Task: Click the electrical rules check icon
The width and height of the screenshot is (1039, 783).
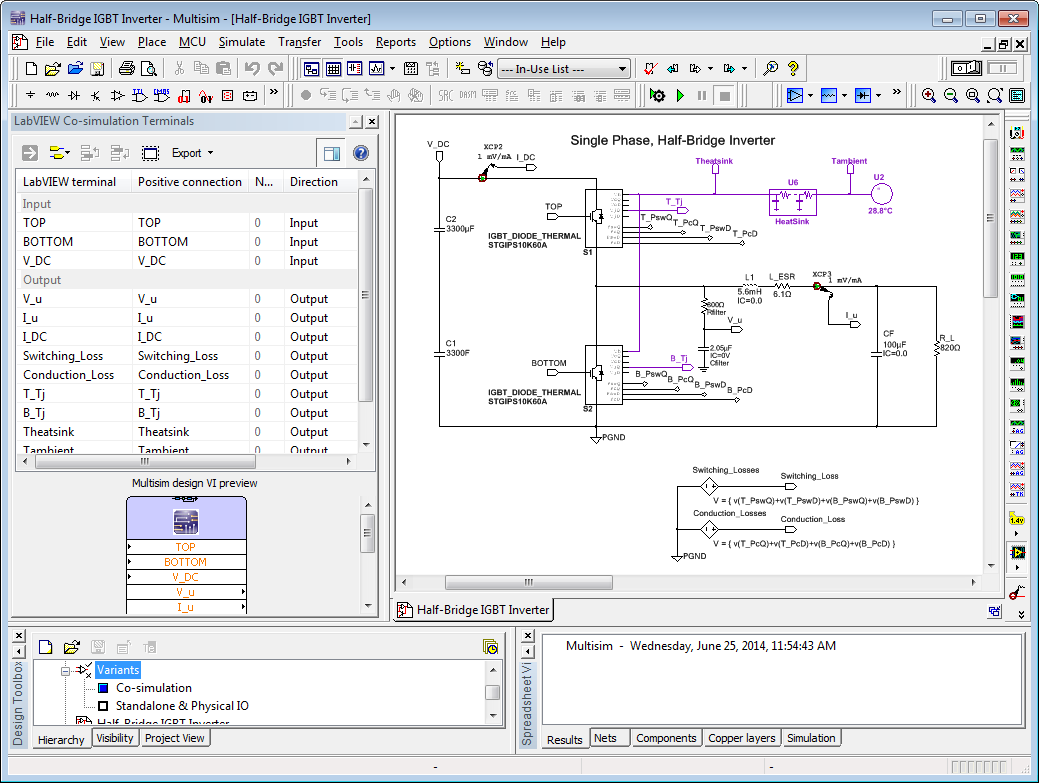Action: [x=651, y=69]
